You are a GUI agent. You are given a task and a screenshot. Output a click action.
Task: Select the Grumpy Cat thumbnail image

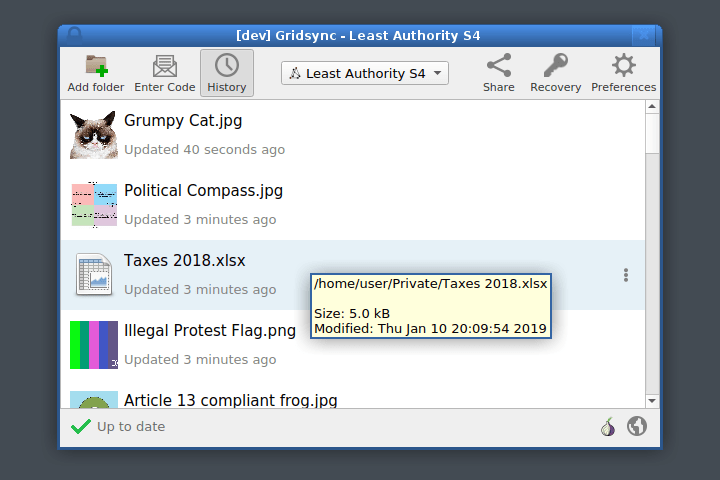coord(94,135)
